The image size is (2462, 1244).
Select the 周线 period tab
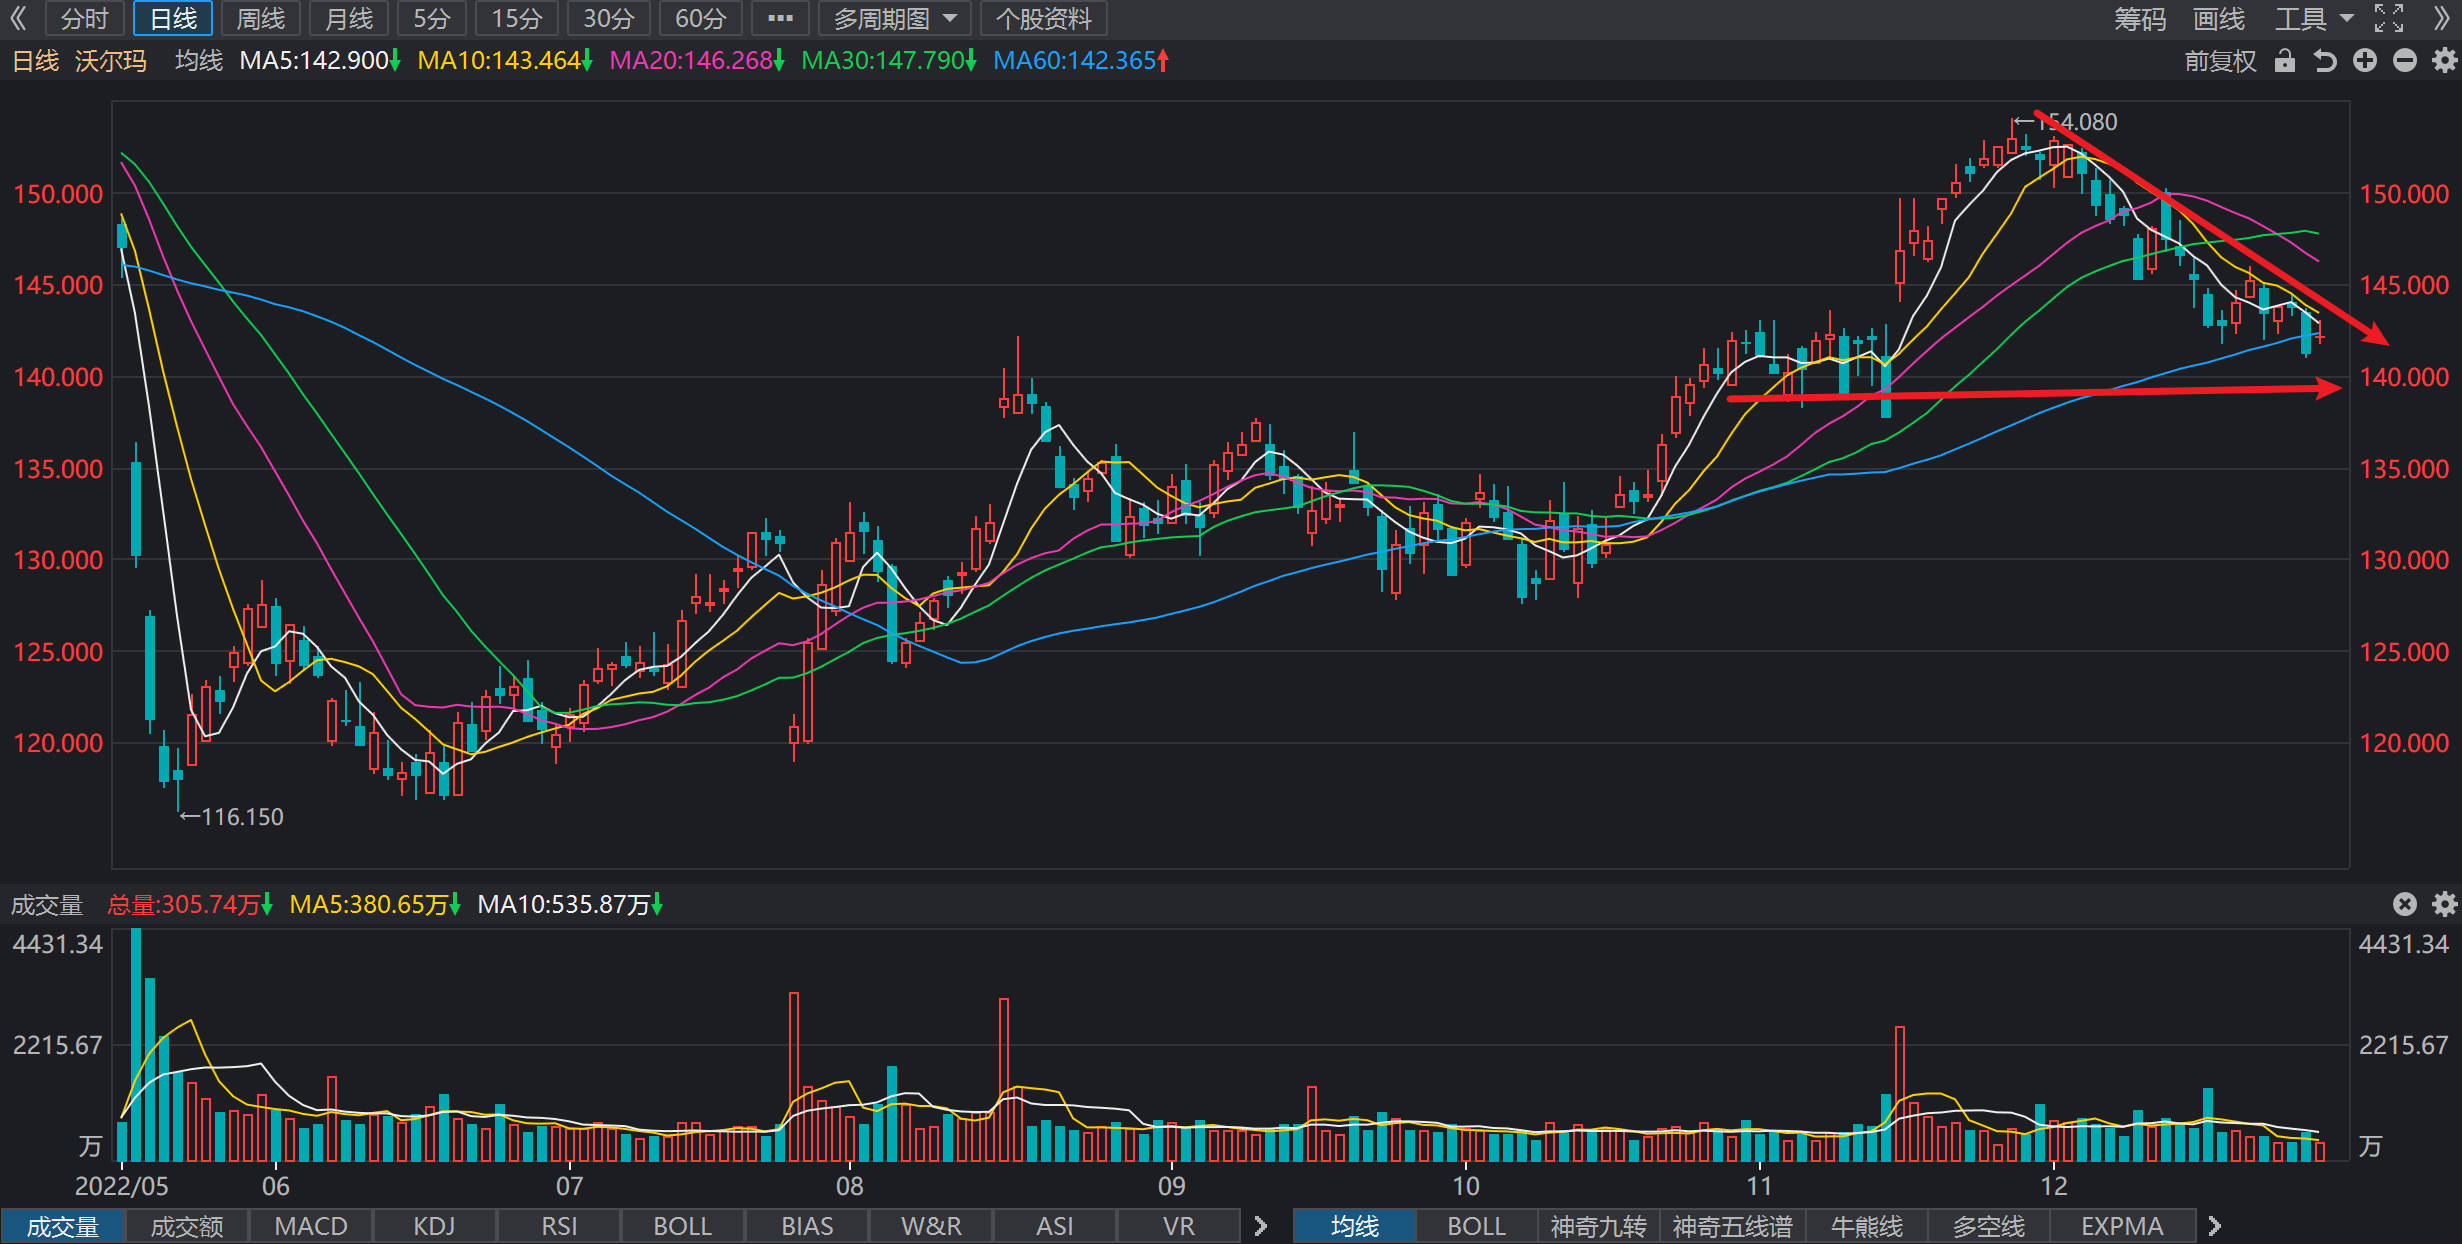(x=261, y=18)
